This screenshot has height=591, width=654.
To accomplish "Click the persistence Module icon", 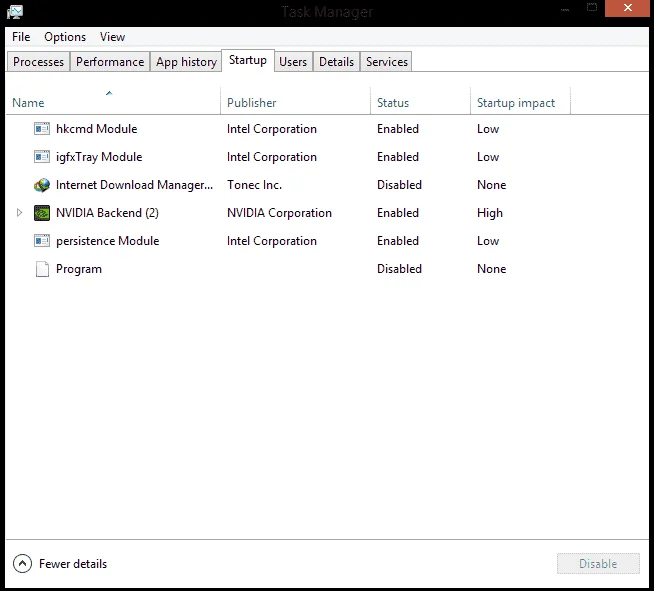I will pyautogui.click(x=42, y=241).
